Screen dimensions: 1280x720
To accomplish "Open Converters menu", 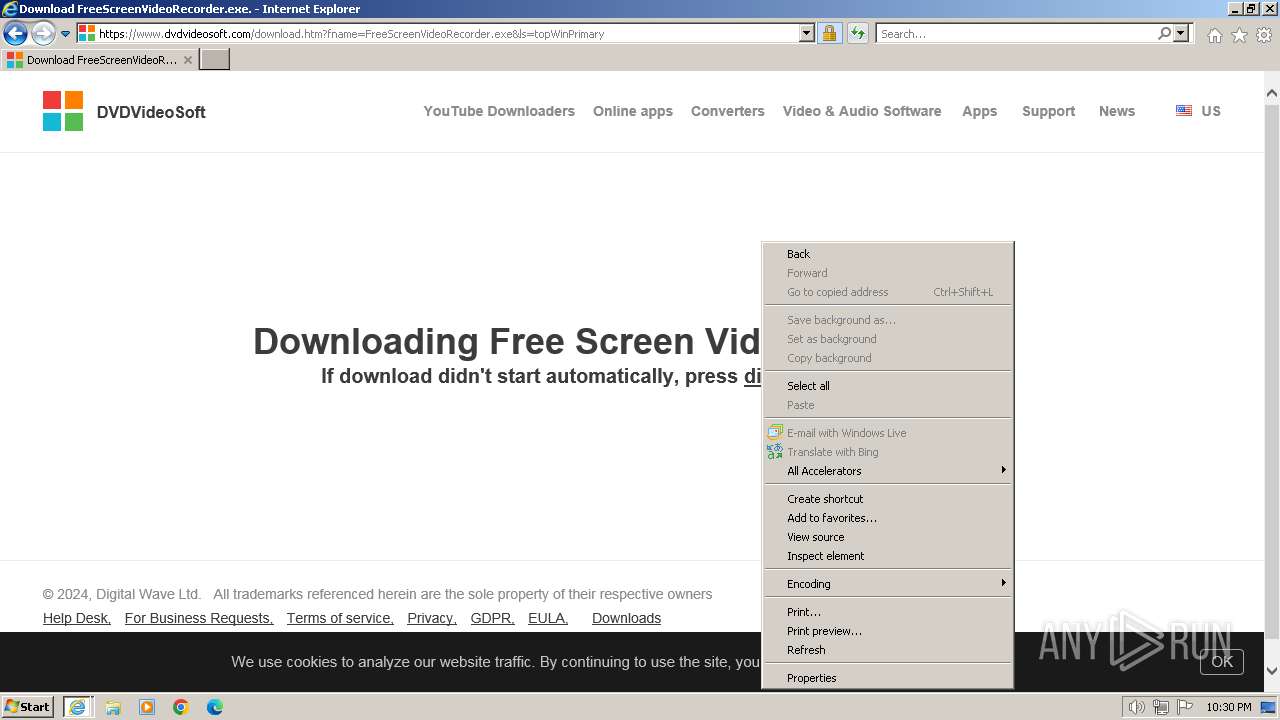I will 728,111.
